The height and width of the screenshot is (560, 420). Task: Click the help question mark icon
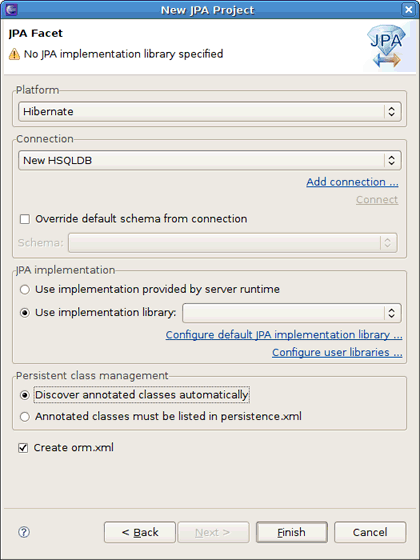pos(24,532)
